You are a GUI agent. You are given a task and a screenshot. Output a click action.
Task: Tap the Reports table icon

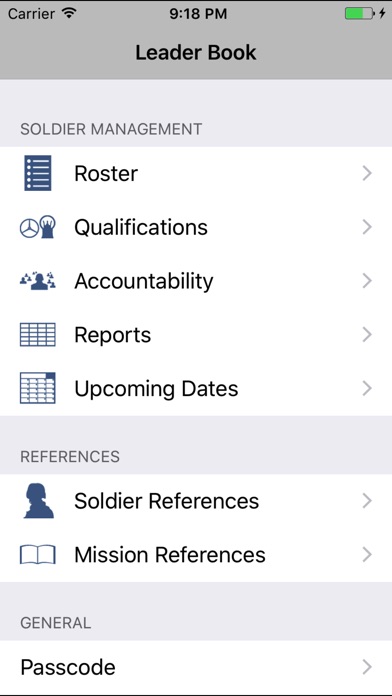click(38, 335)
